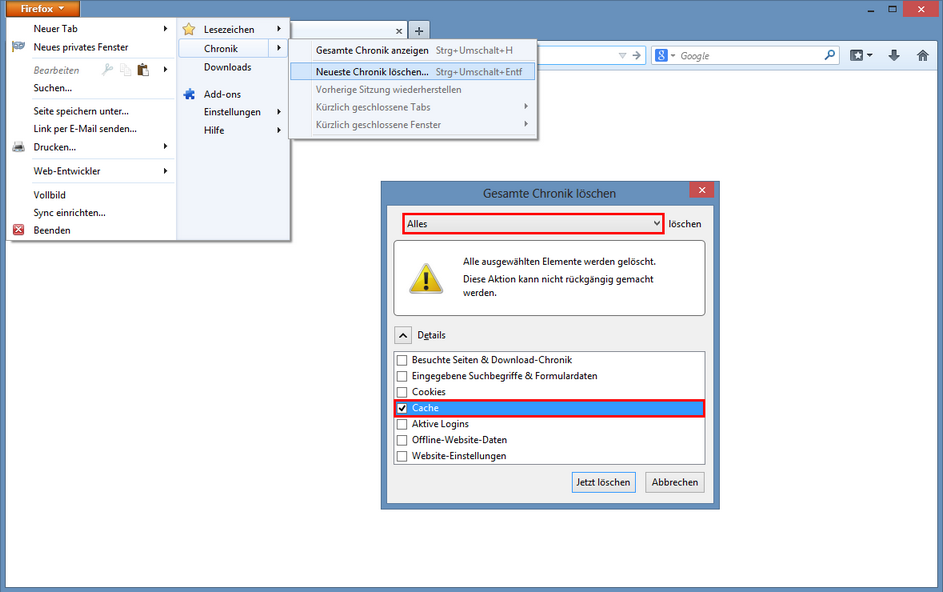Viewport: 943px width, 592px height.
Task: Open the Google search engine dropdown
Action: tap(672, 55)
